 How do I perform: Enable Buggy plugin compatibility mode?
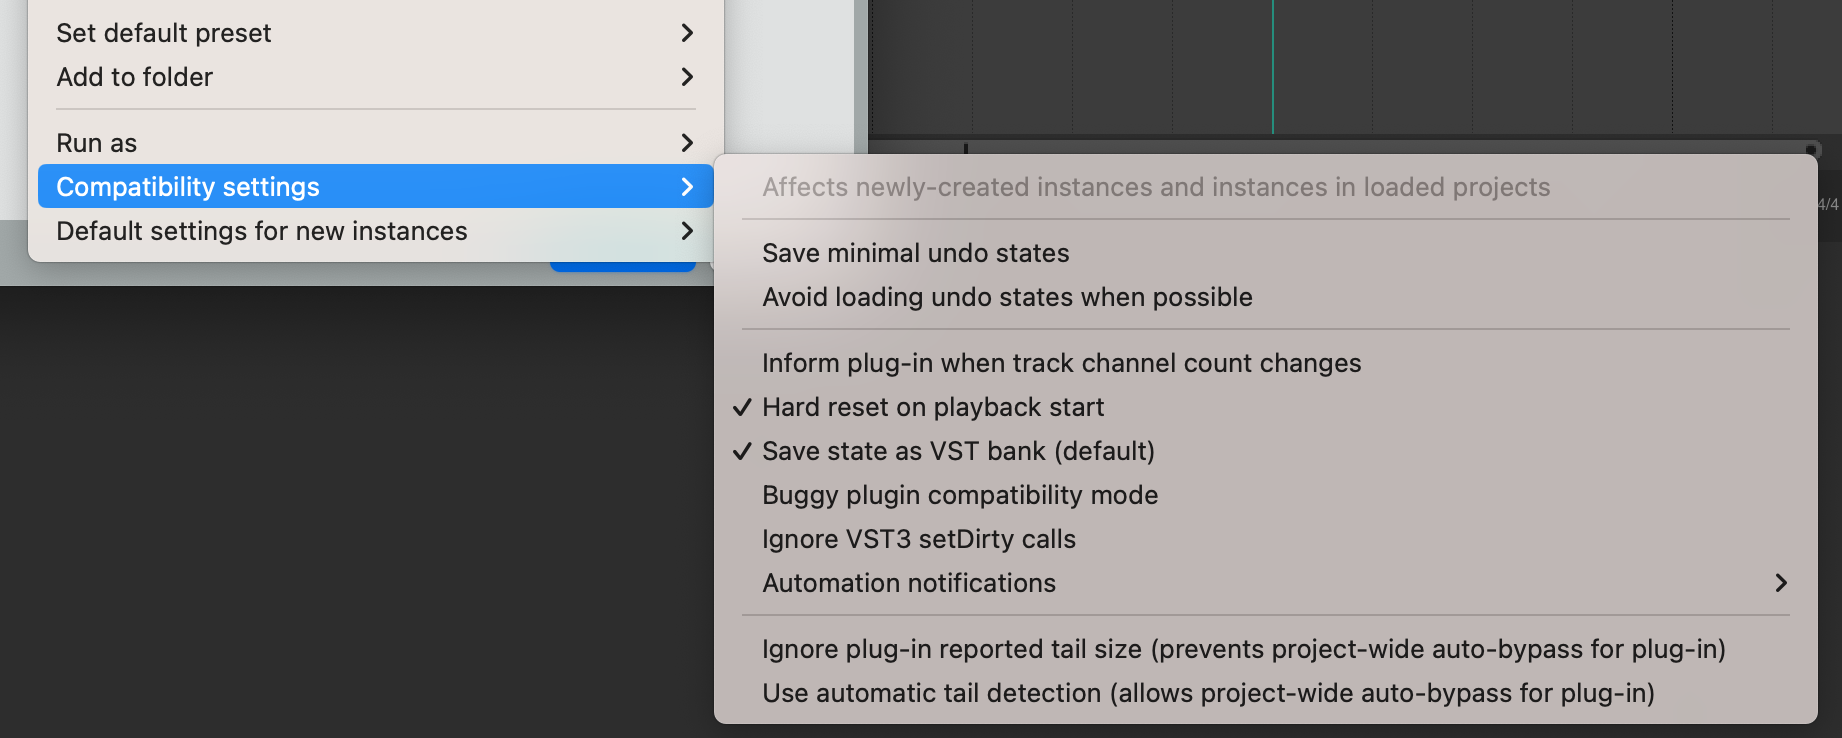click(959, 495)
